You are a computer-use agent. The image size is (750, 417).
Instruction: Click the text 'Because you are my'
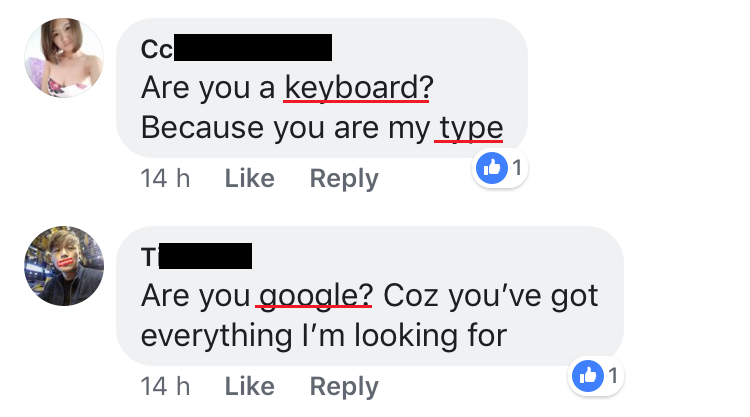tap(285, 128)
